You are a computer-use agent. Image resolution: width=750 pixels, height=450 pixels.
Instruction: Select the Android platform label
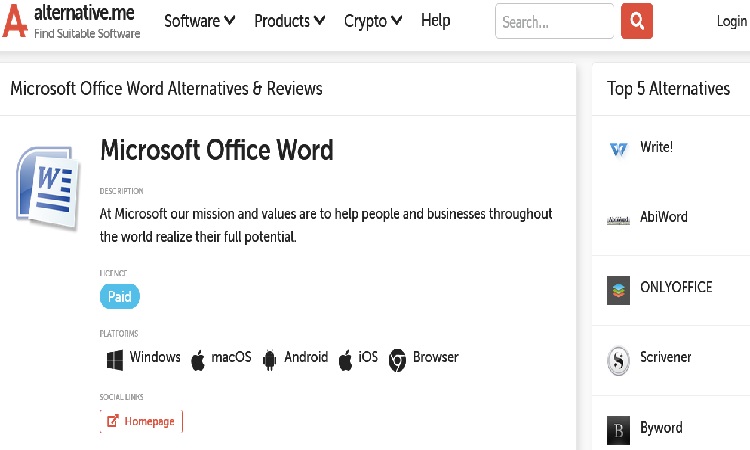click(x=306, y=357)
